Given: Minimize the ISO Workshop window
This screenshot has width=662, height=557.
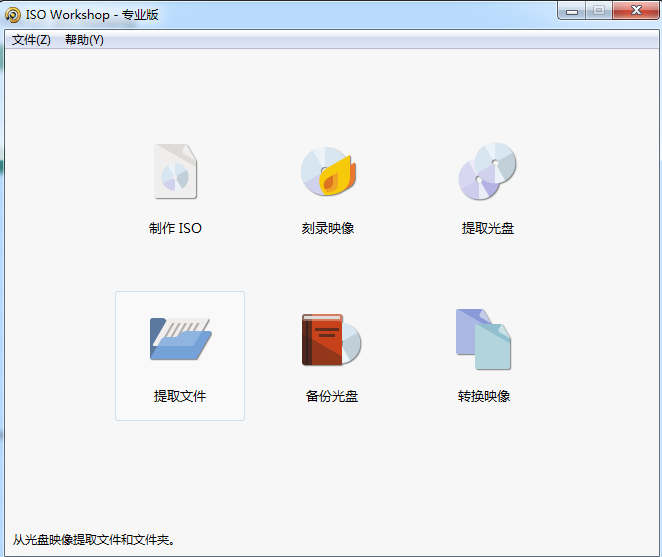Looking at the screenshot, I should point(572,11).
